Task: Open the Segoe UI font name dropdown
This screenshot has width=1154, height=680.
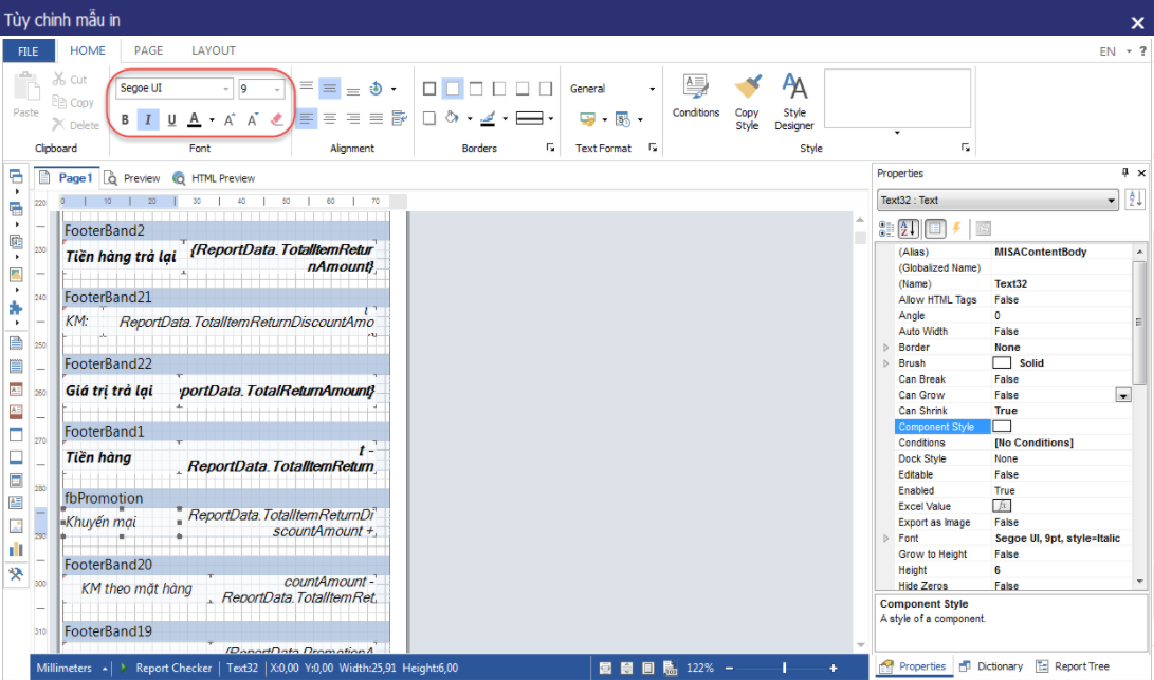Action: 225,89
